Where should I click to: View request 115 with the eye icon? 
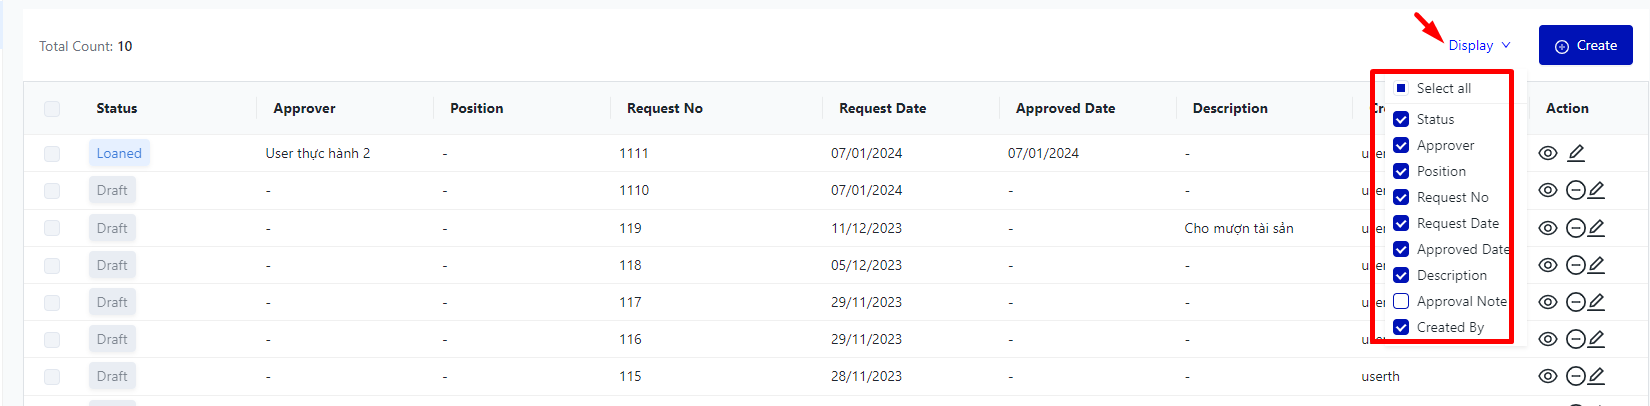pyautogui.click(x=1547, y=376)
